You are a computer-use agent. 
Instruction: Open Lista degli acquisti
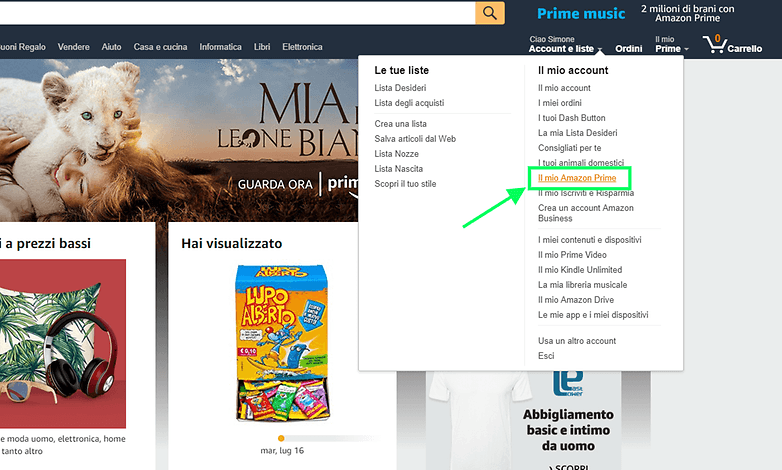pos(409,103)
